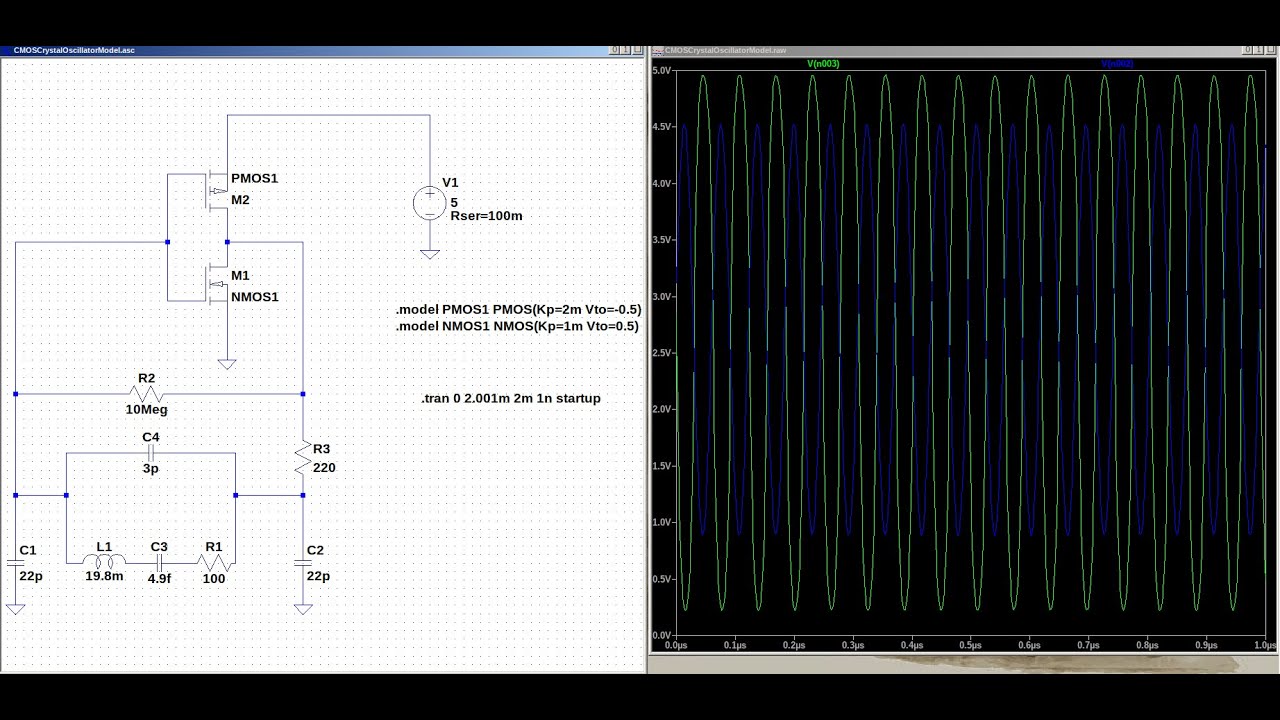Click the 0.9µs time axis label
The image size is (1280, 720).
pos(1206,645)
